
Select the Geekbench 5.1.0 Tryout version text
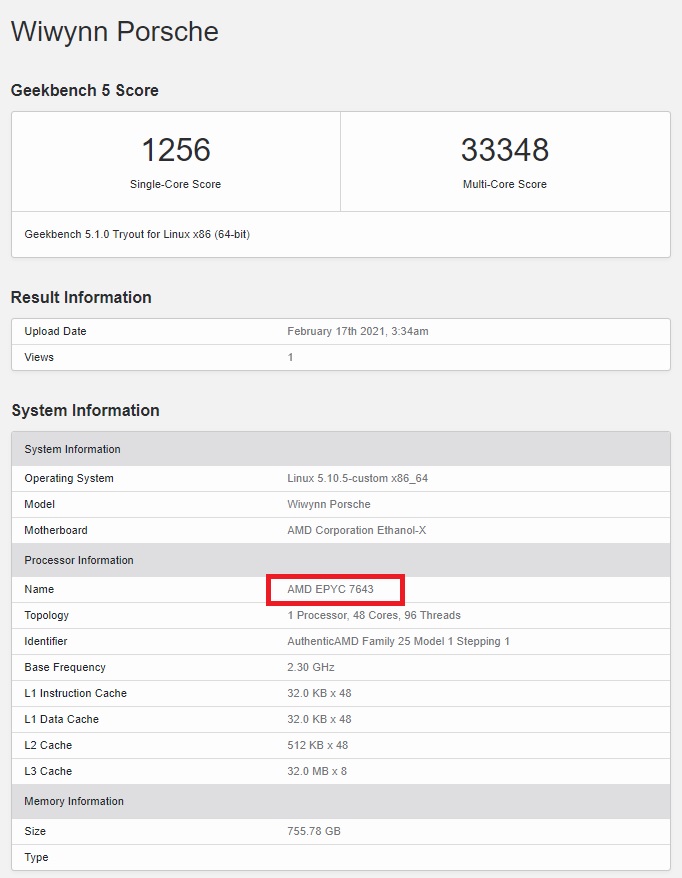pyautogui.click(x=137, y=235)
